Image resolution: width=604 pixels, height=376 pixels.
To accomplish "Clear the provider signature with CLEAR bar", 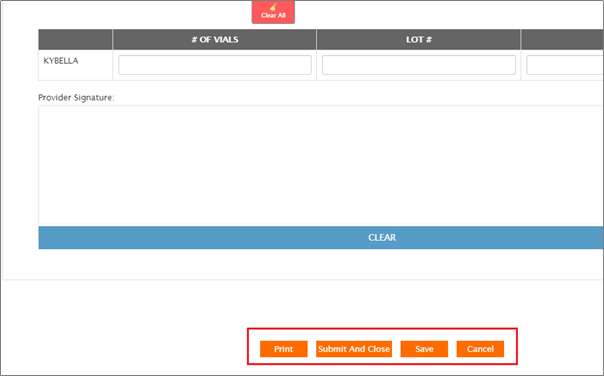I will pyautogui.click(x=321, y=237).
